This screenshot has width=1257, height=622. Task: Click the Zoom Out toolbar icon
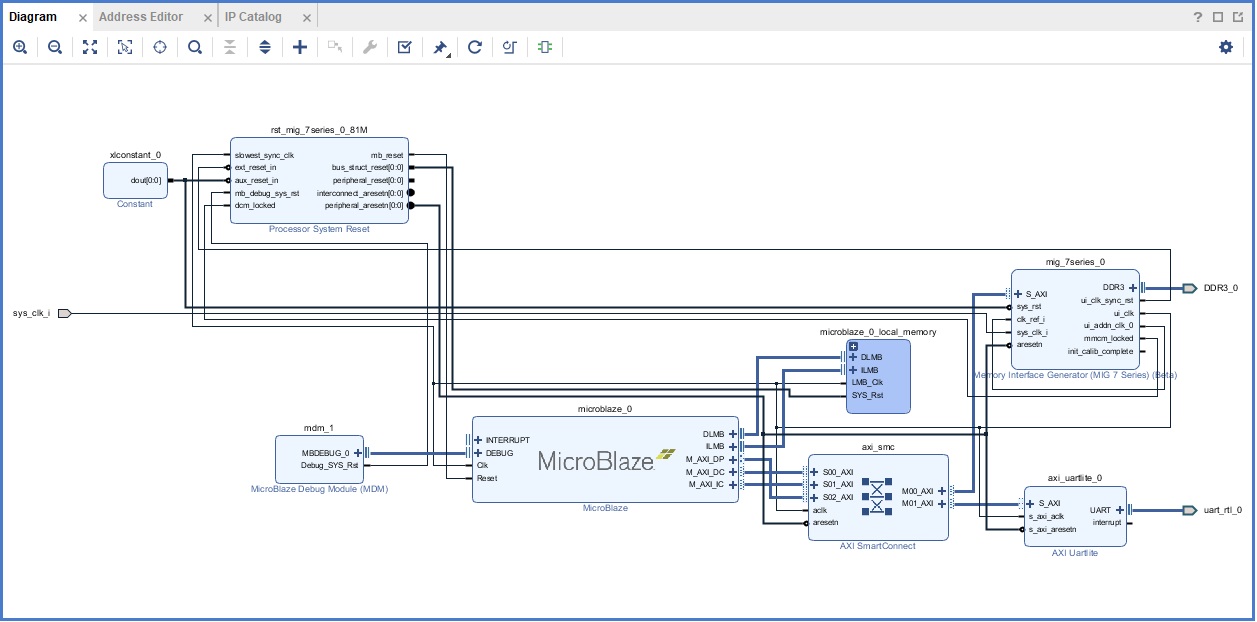(x=55, y=47)
